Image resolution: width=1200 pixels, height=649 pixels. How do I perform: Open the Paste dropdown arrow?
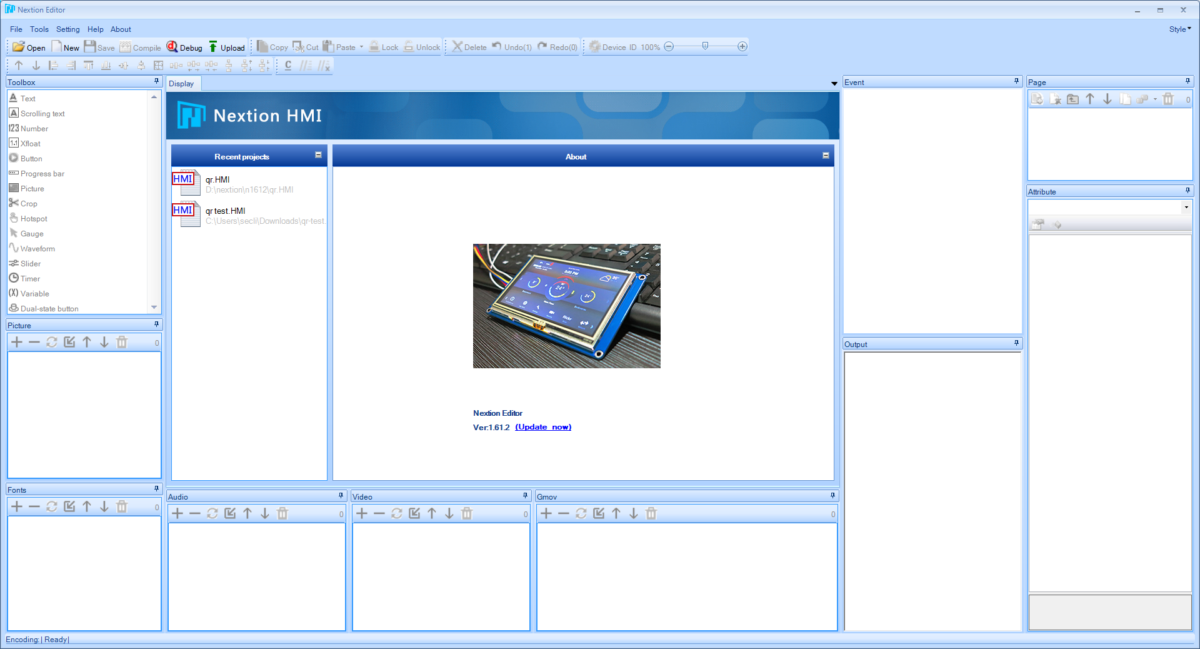click(361, 46)
